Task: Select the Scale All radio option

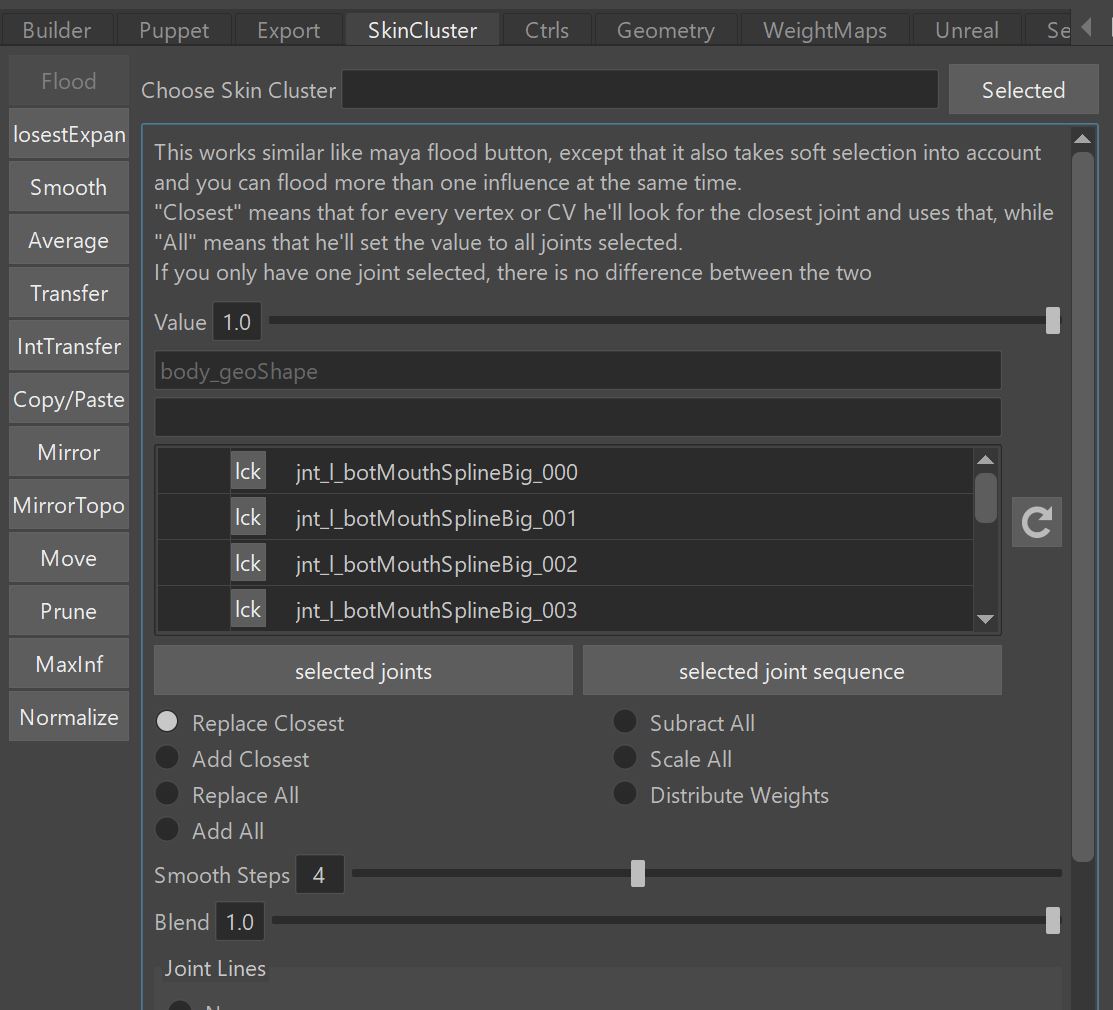Action: tap(625, 757)
